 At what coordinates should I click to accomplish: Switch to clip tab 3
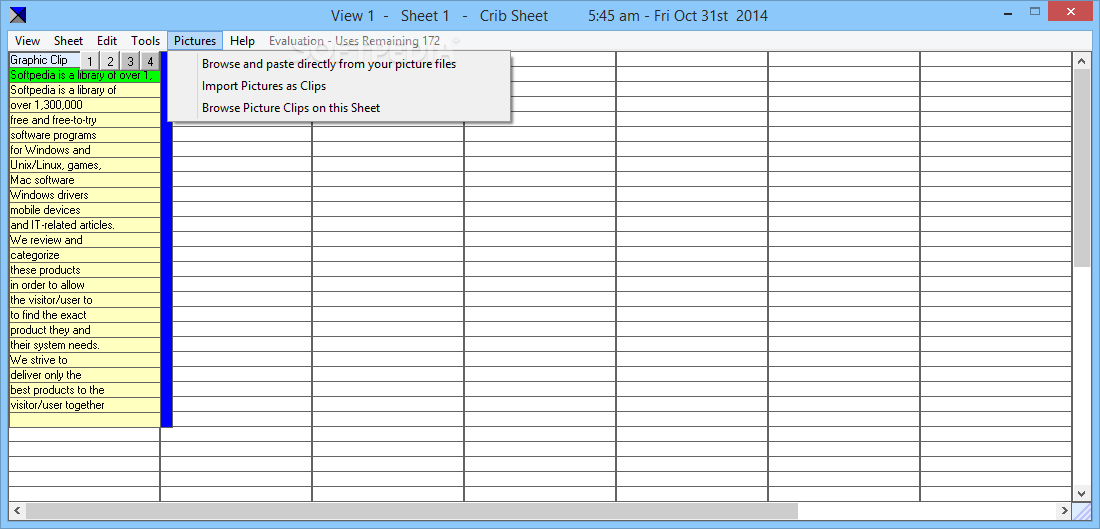pyautogui.click(x=130, y=61)
